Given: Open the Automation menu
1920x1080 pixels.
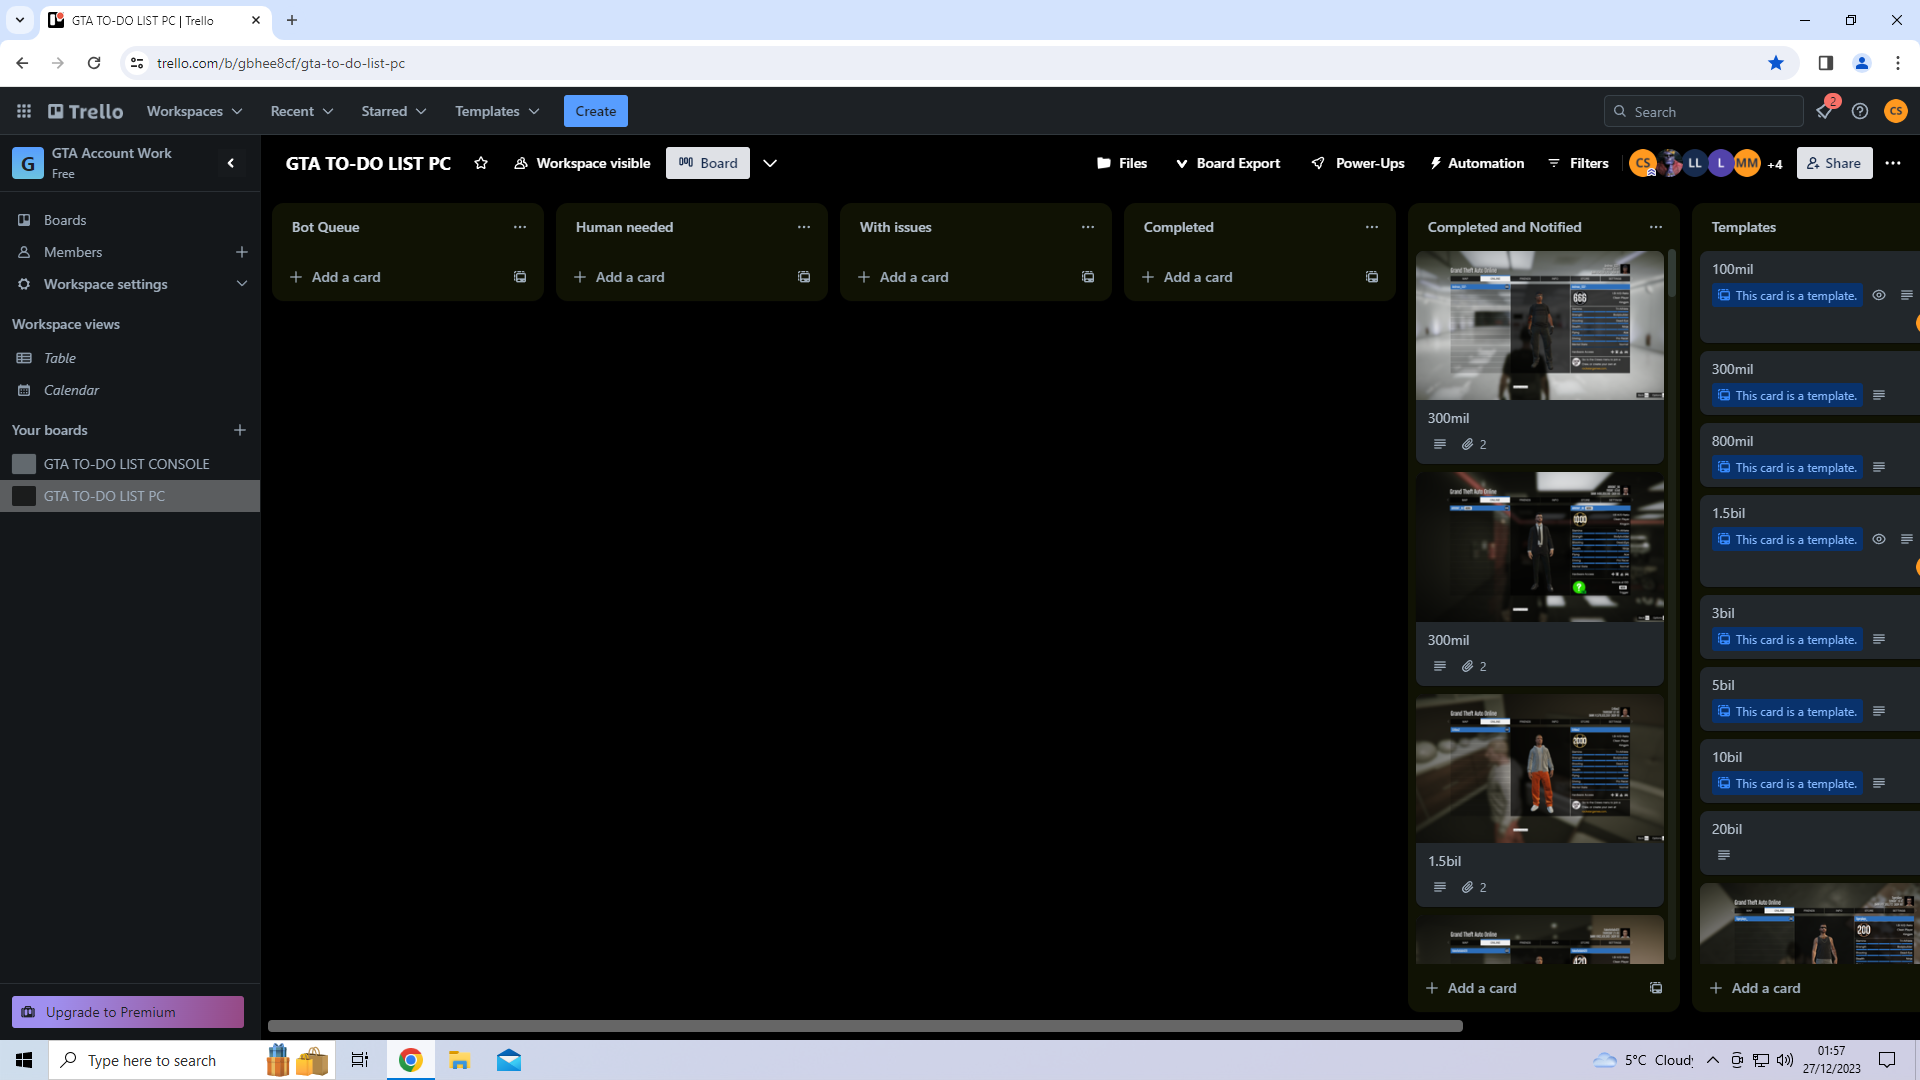Looking at the screenshot, I should tap(1477, 163).
